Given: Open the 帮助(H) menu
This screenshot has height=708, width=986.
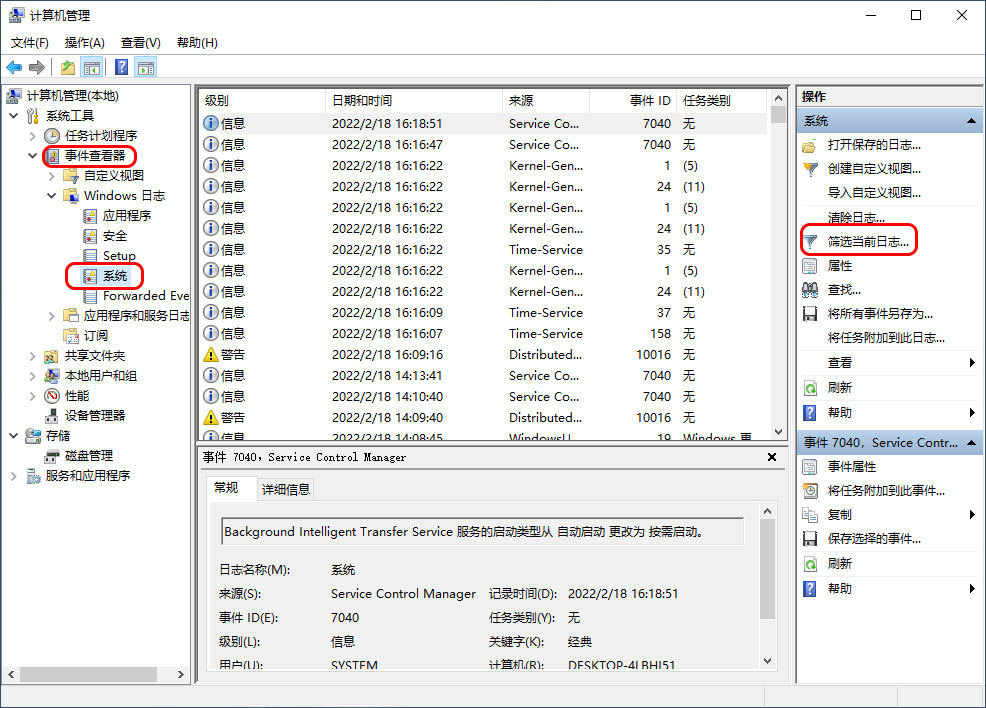Looking at the screenshot, I should point(197,43).
